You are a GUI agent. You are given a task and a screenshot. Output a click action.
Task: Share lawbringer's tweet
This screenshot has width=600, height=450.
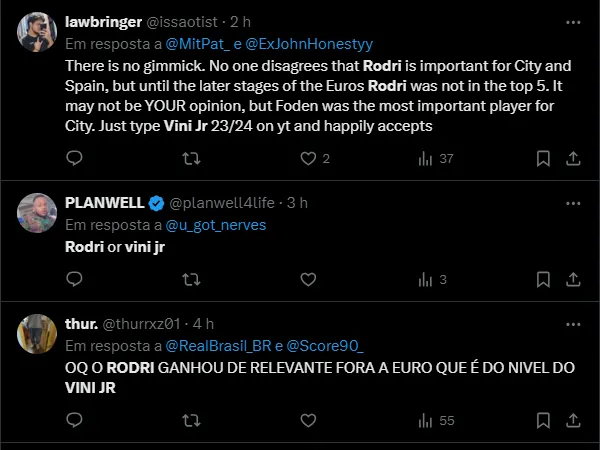point(574,158)
